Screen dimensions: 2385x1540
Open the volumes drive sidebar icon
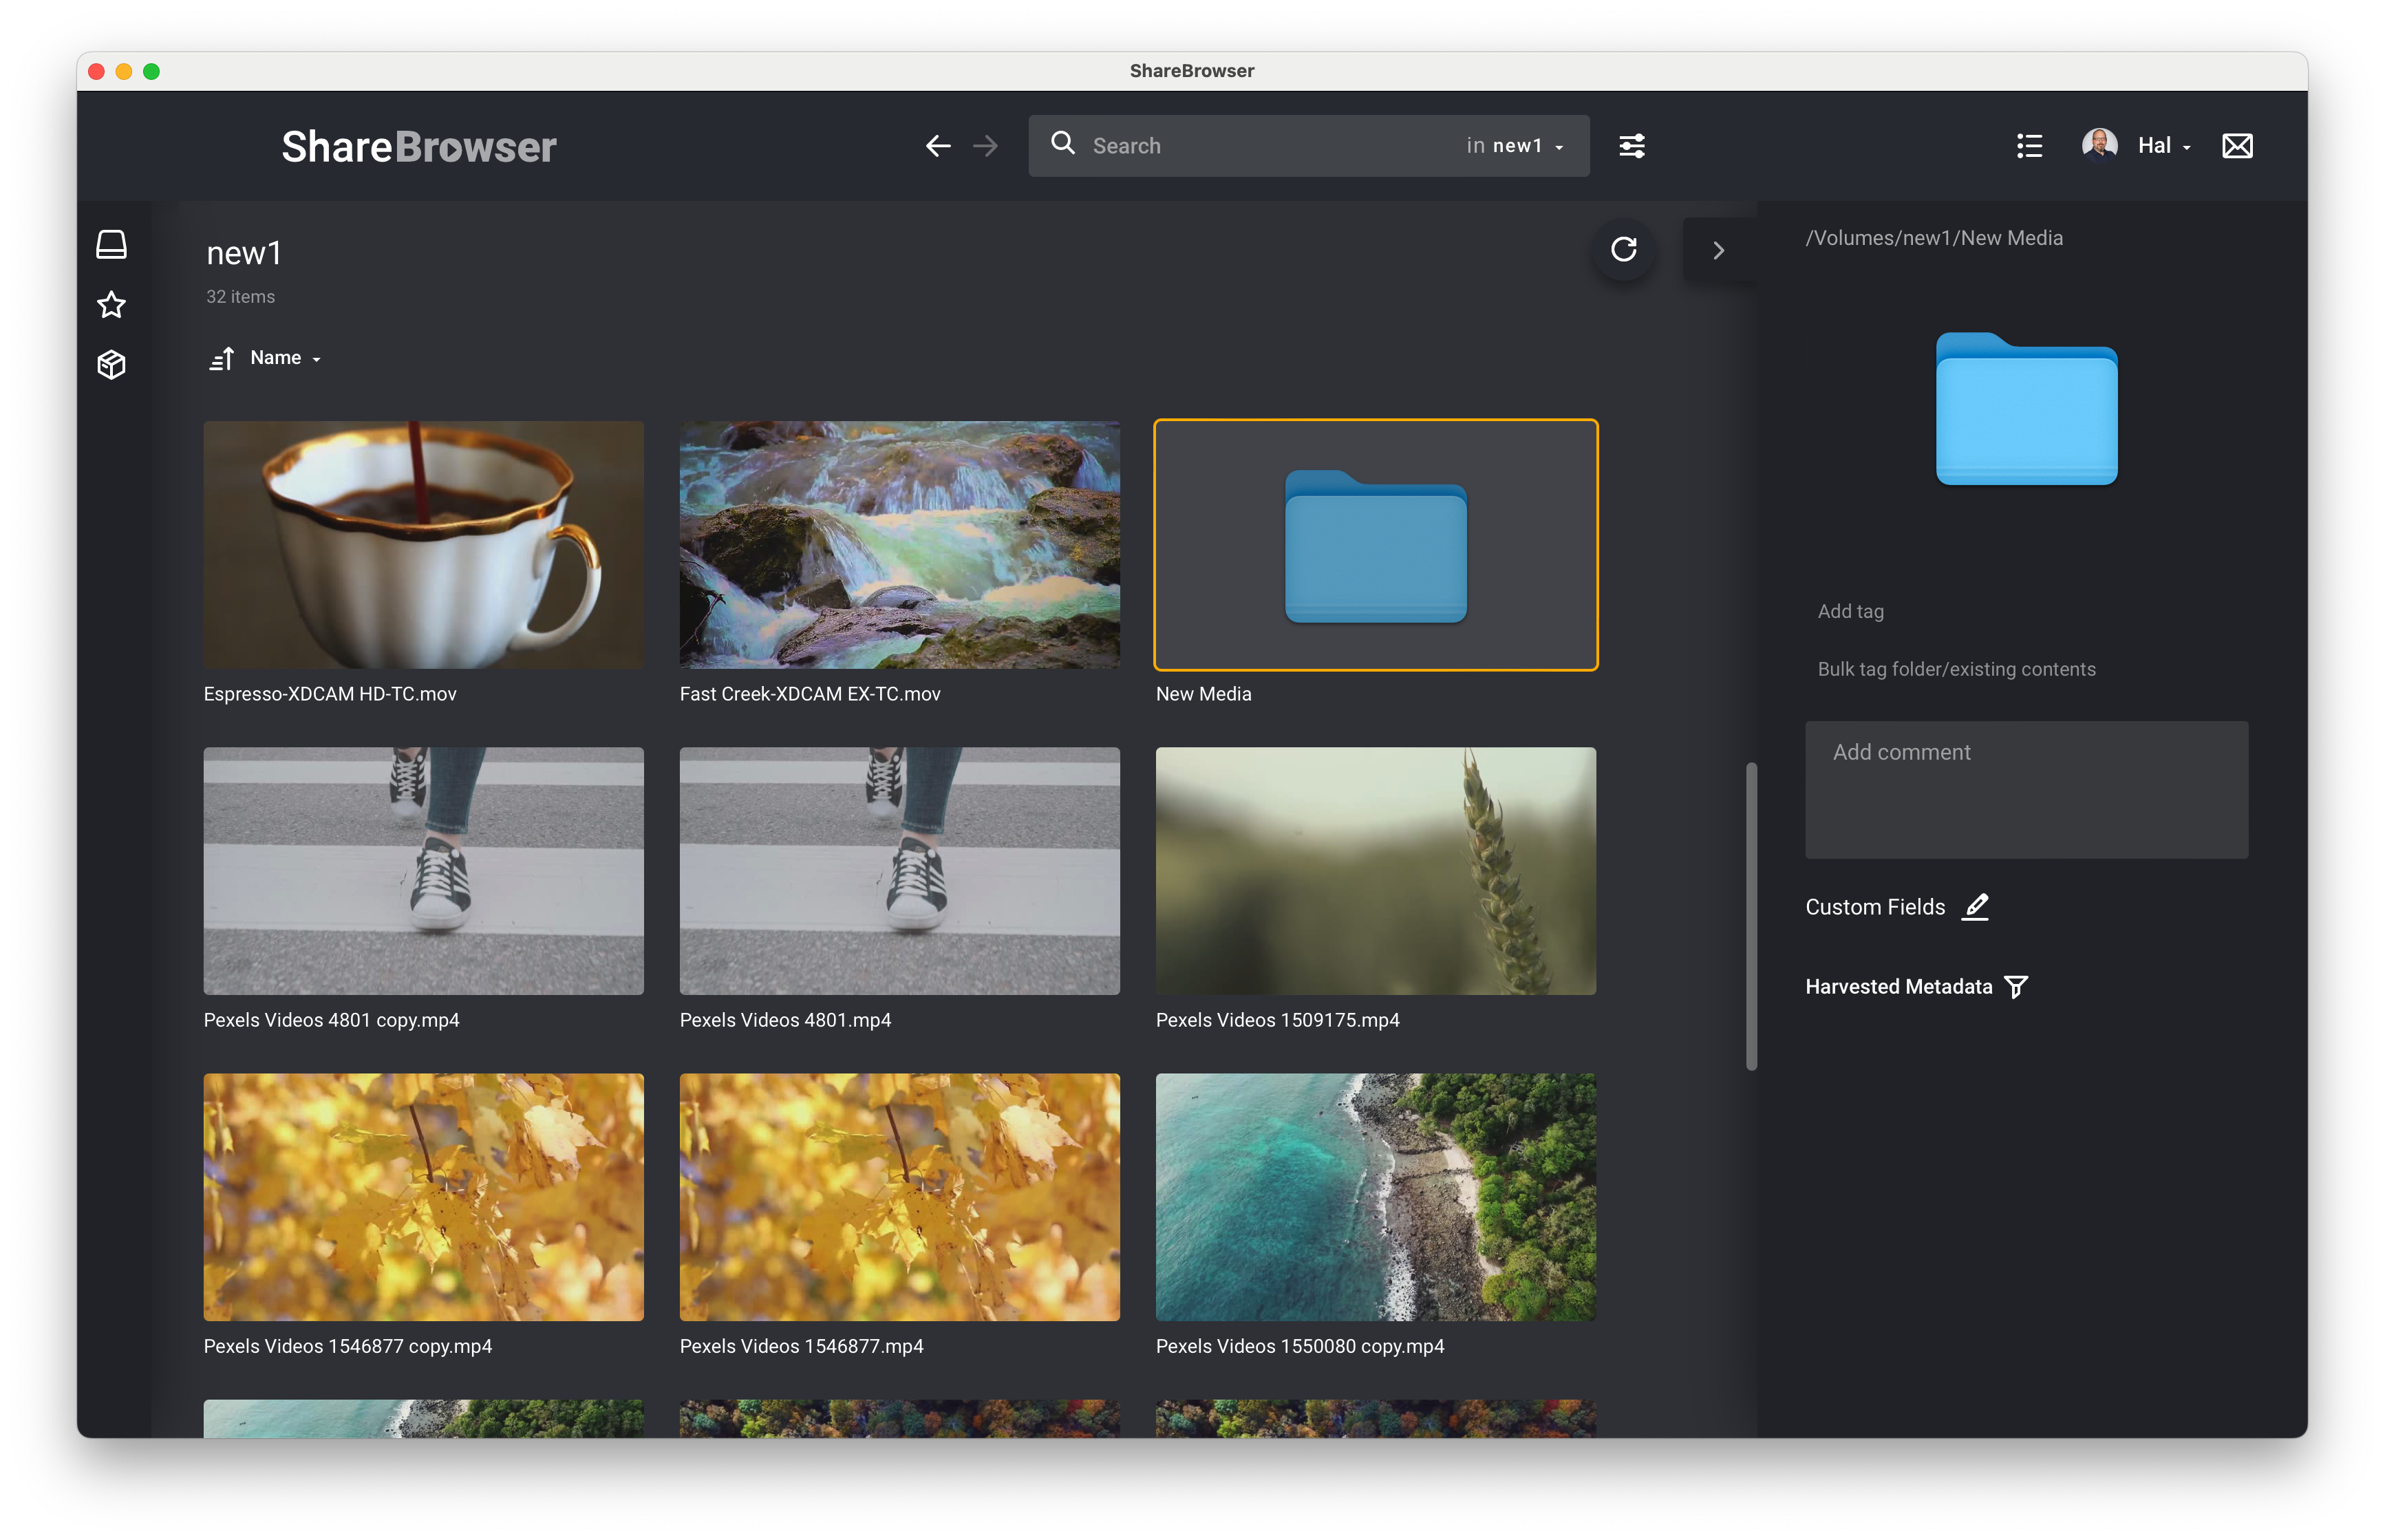tap(111, 244)
